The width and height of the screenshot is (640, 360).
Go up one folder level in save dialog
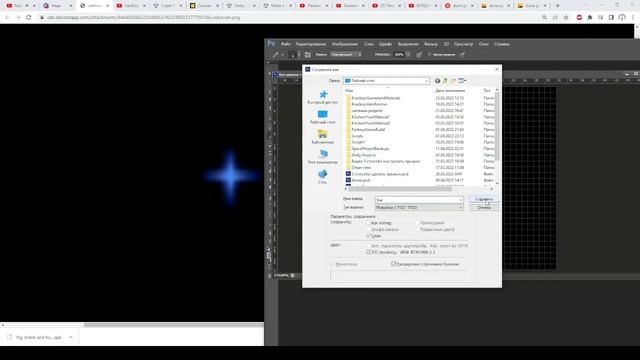pyautogui.click(x=445, y=81)
